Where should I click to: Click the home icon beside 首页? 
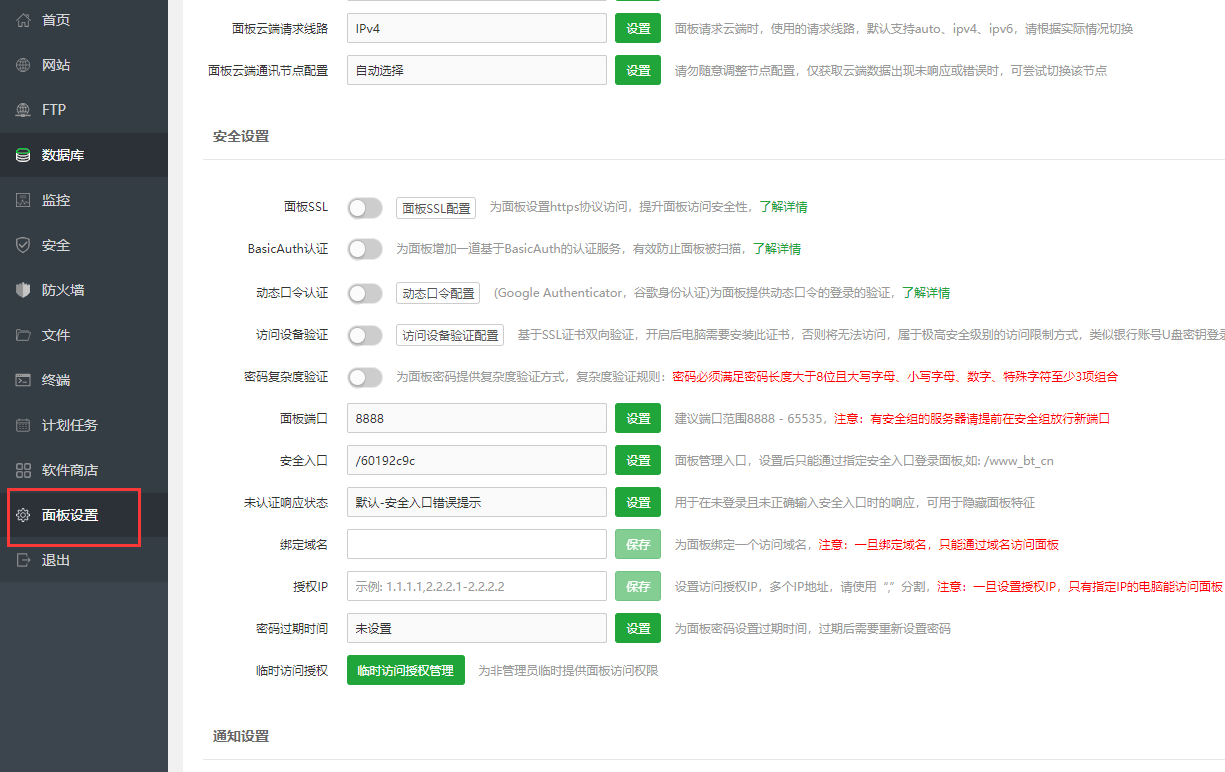[23, 20]
